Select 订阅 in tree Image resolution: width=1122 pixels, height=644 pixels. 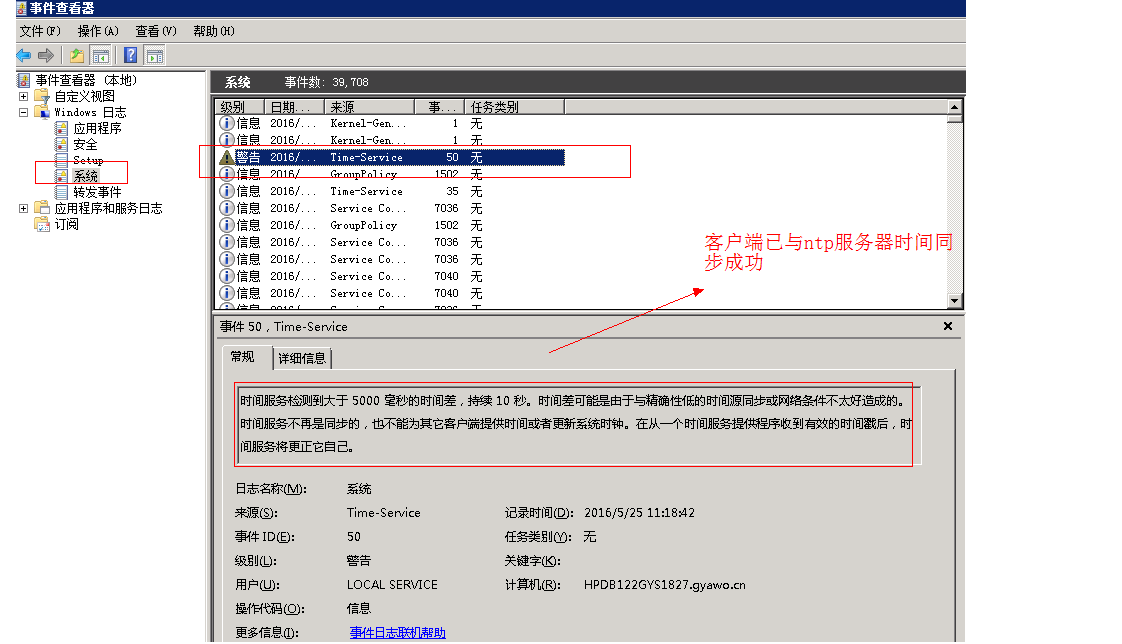pyautogui.click(x=67, y=224)
